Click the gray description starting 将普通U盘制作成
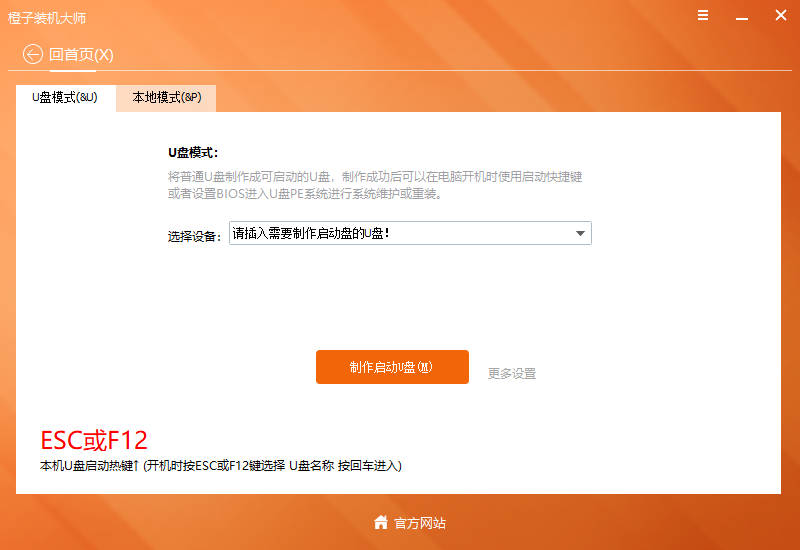 [x=375, y=185]
